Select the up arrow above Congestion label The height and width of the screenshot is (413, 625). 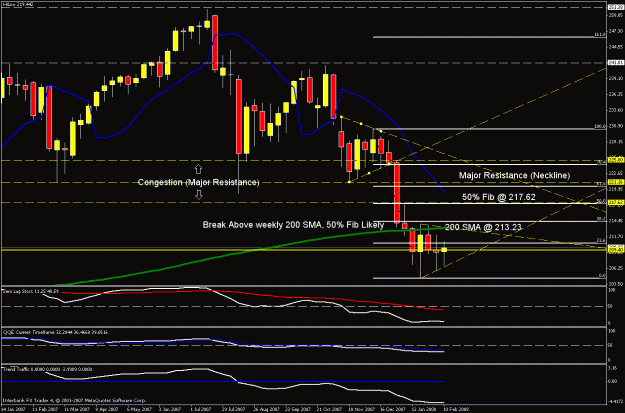[198, 169]
